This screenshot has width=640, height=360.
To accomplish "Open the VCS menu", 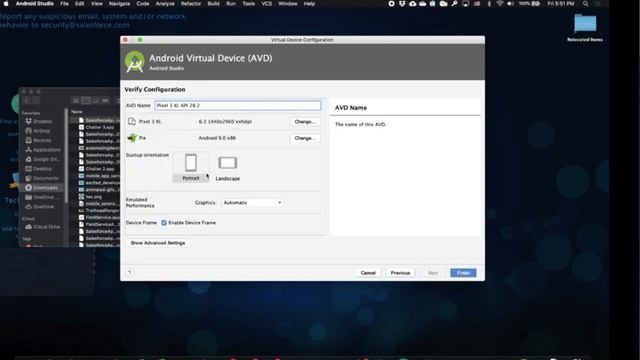I will tap(267, 4).
